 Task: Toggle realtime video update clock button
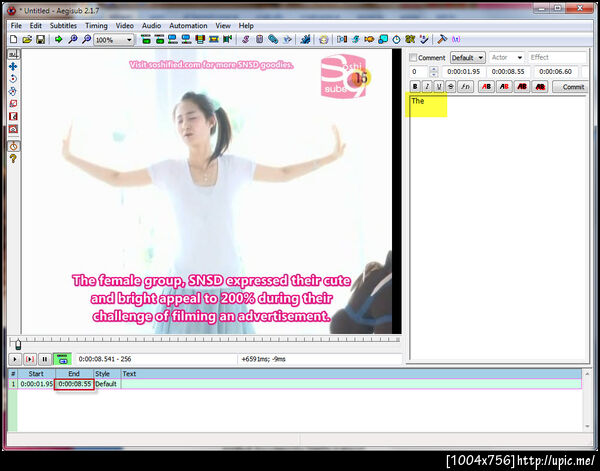(13, 146)
